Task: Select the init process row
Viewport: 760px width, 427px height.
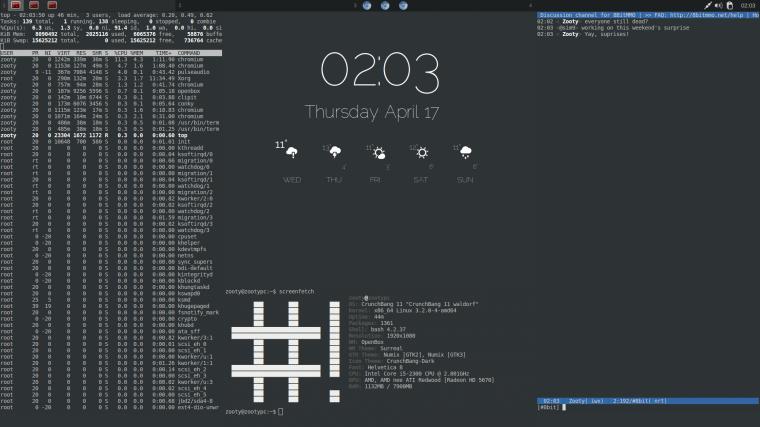Action: click(x=111, y=142)
